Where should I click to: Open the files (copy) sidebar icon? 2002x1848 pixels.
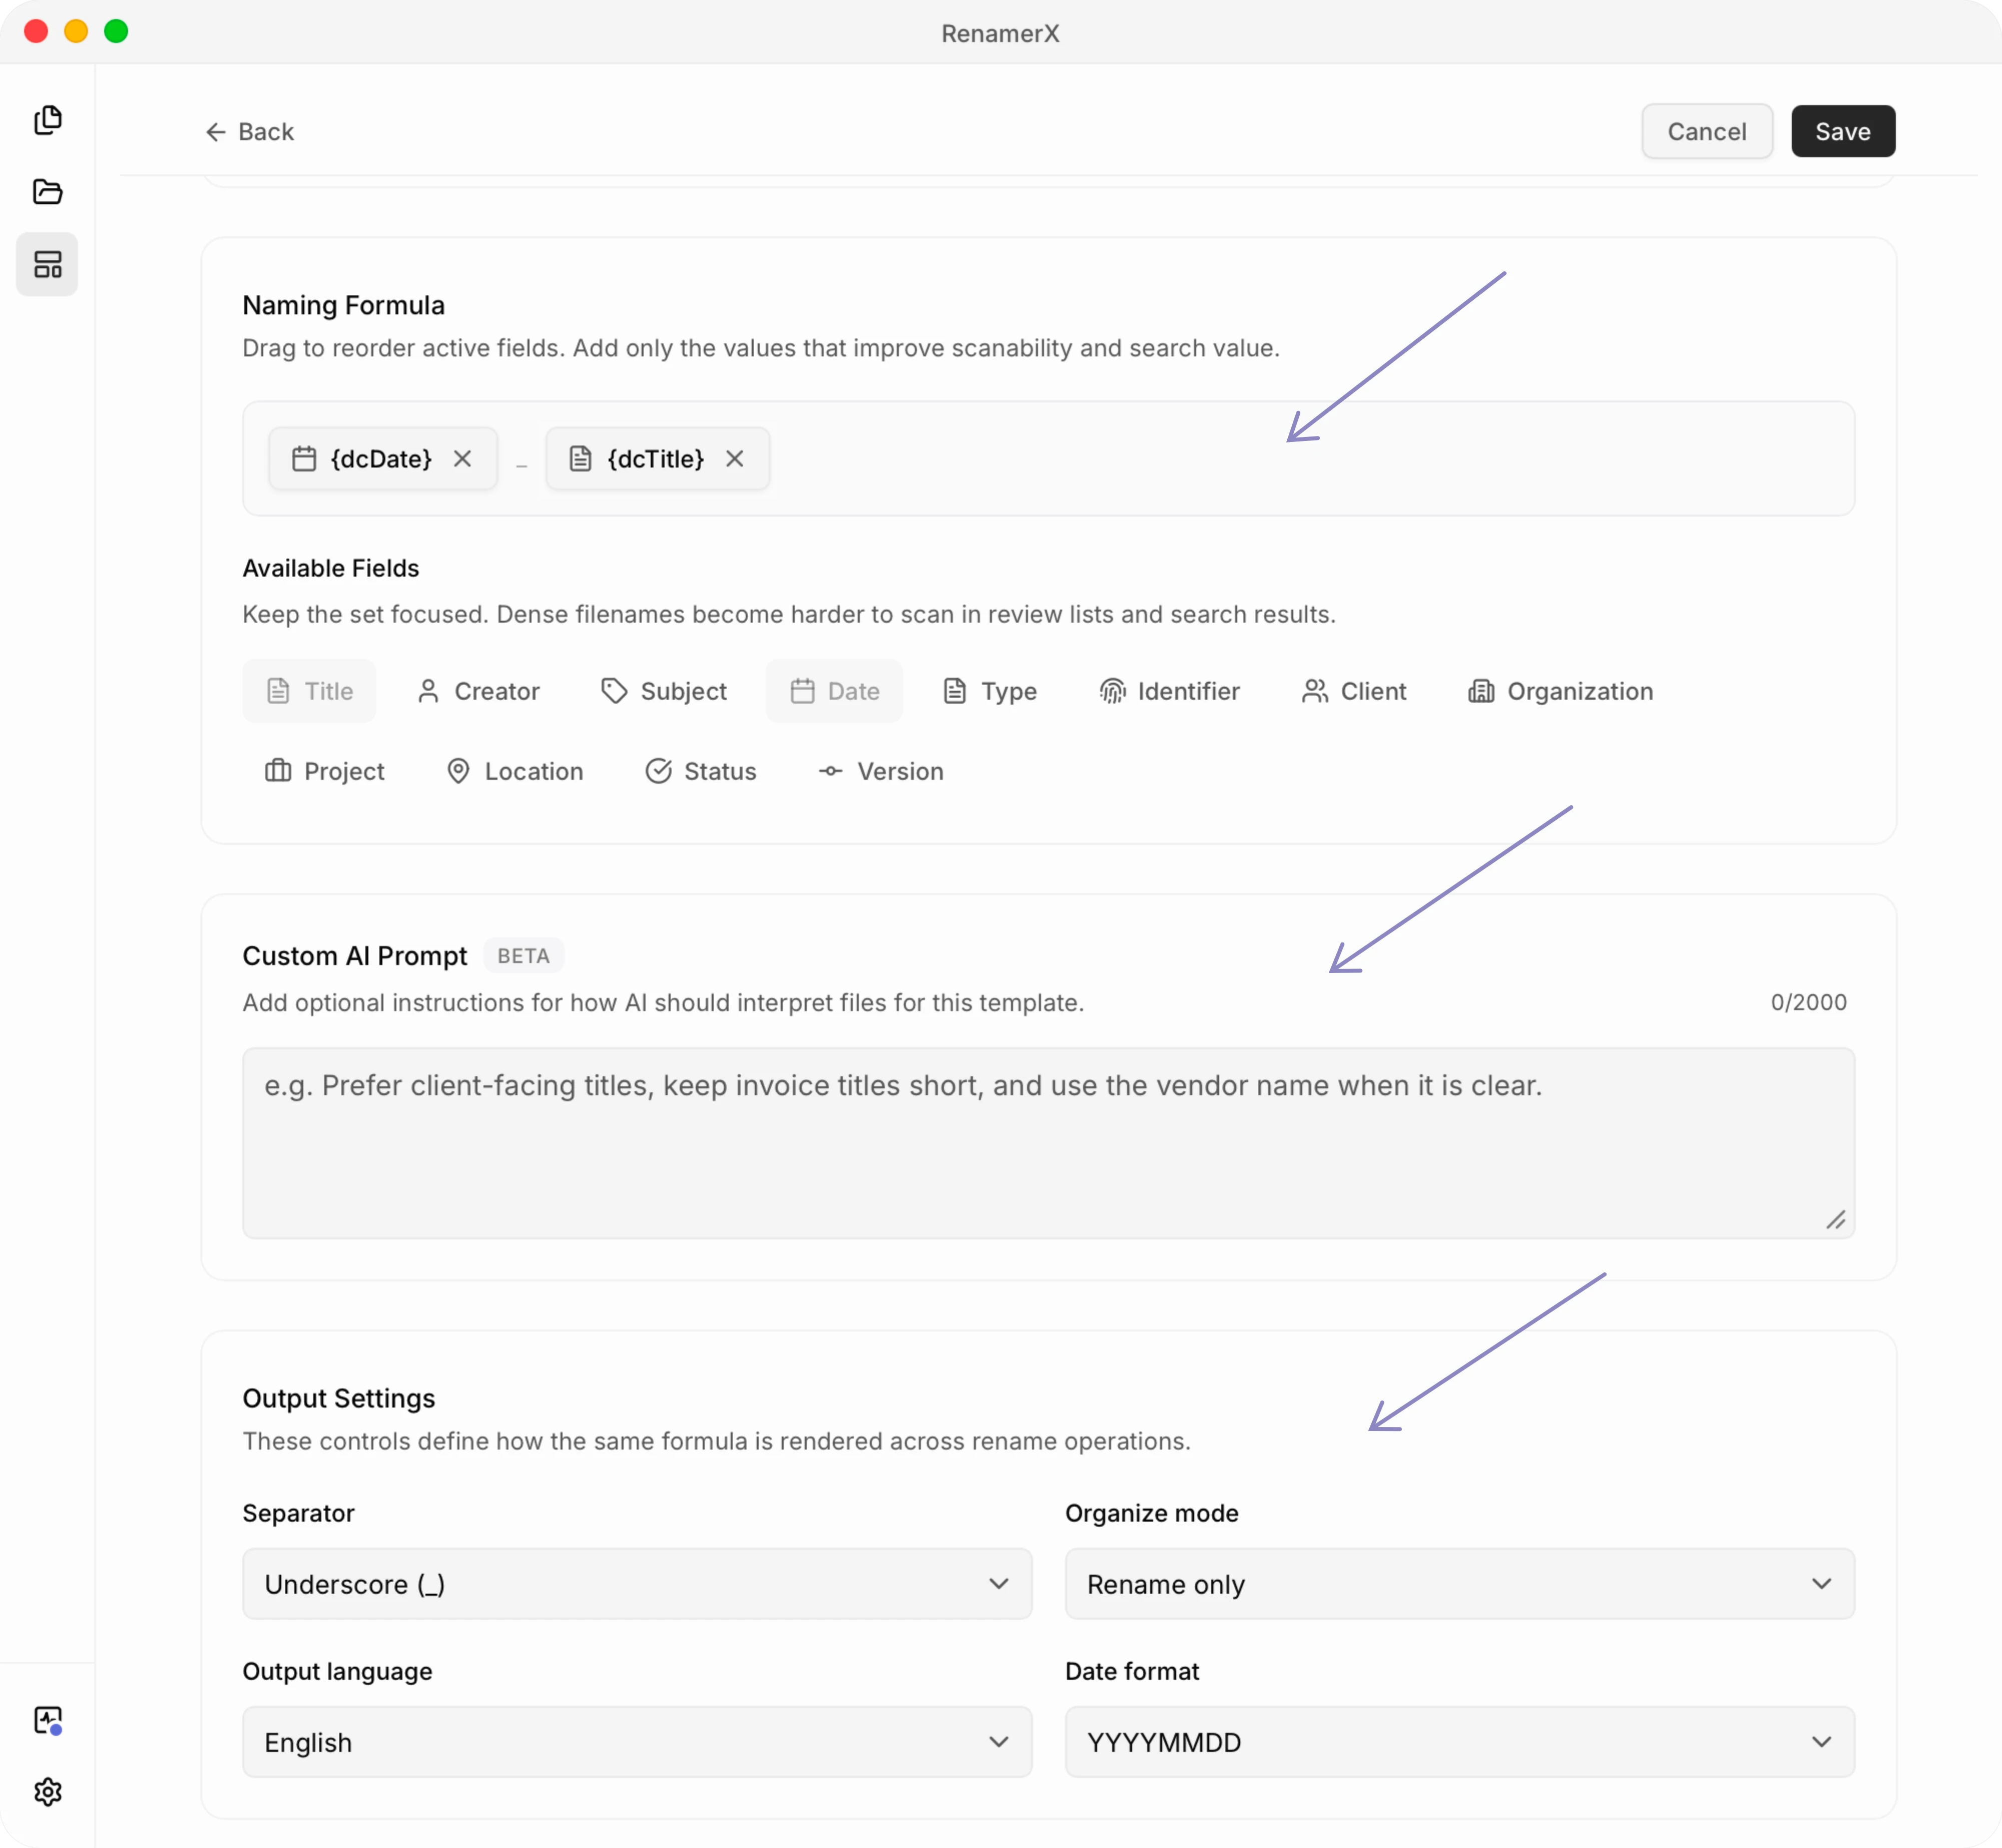coord(47,120)
